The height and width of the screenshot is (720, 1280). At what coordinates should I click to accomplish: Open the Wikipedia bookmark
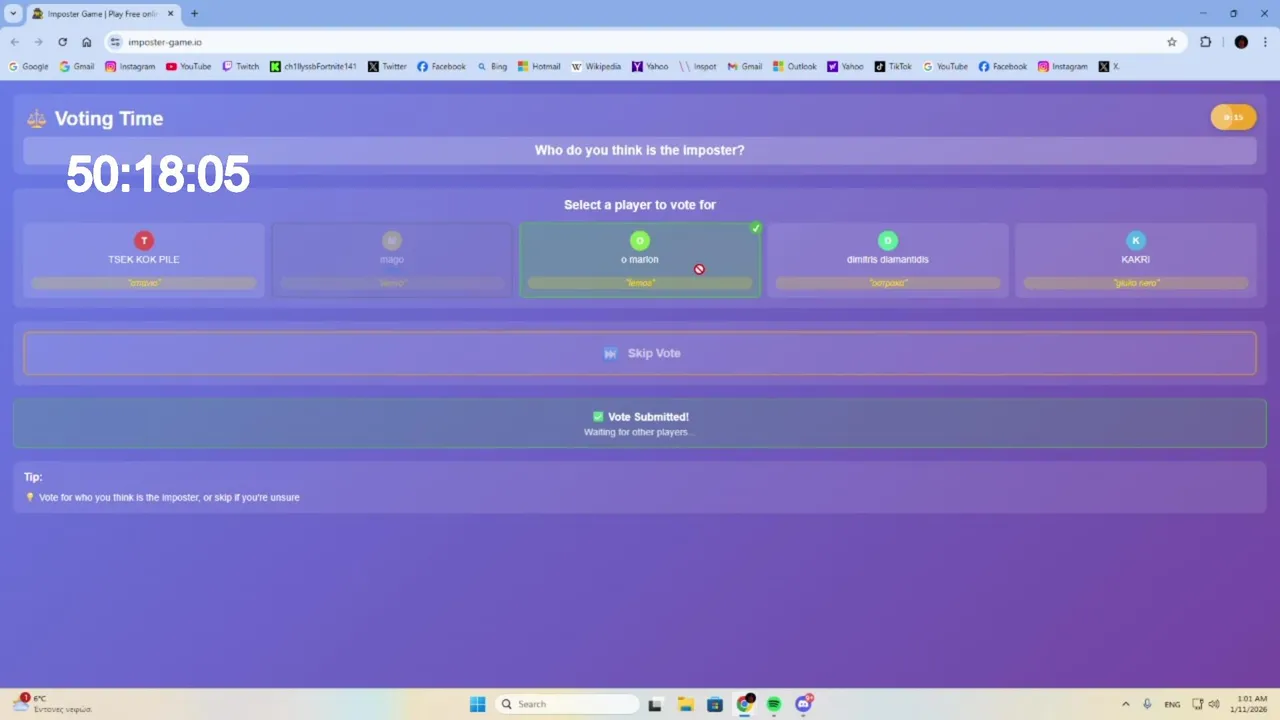click(596, 67)
